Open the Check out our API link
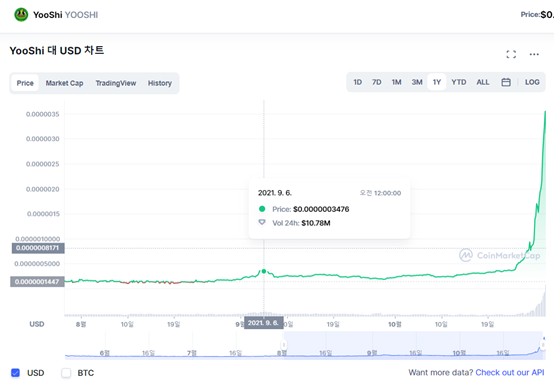 [x=510, y=372]
